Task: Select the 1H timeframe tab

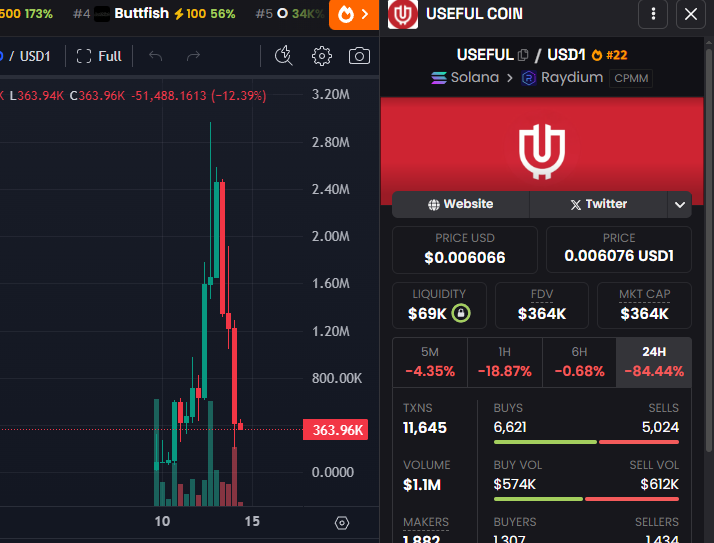Action: point(505,363)
